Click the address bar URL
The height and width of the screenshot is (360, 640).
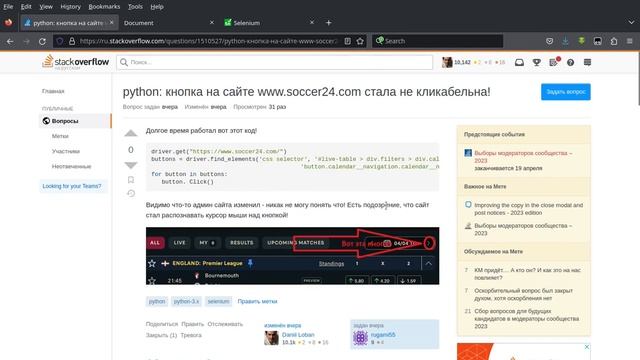pos(208,41)
